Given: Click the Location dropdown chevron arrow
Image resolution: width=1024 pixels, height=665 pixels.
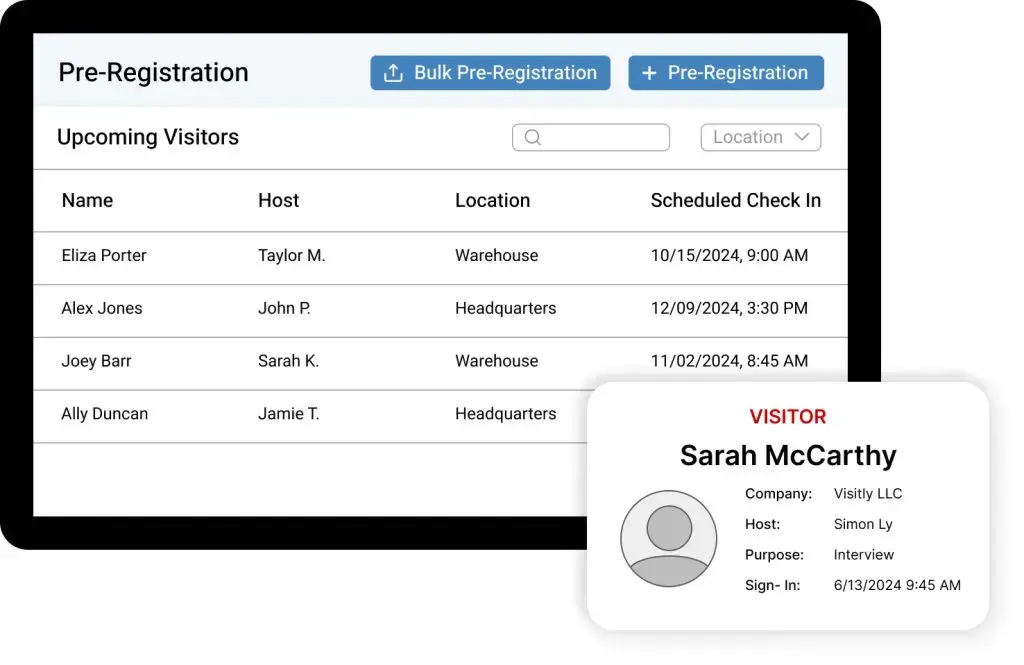Looking at the screenshot, I should 802,137.
